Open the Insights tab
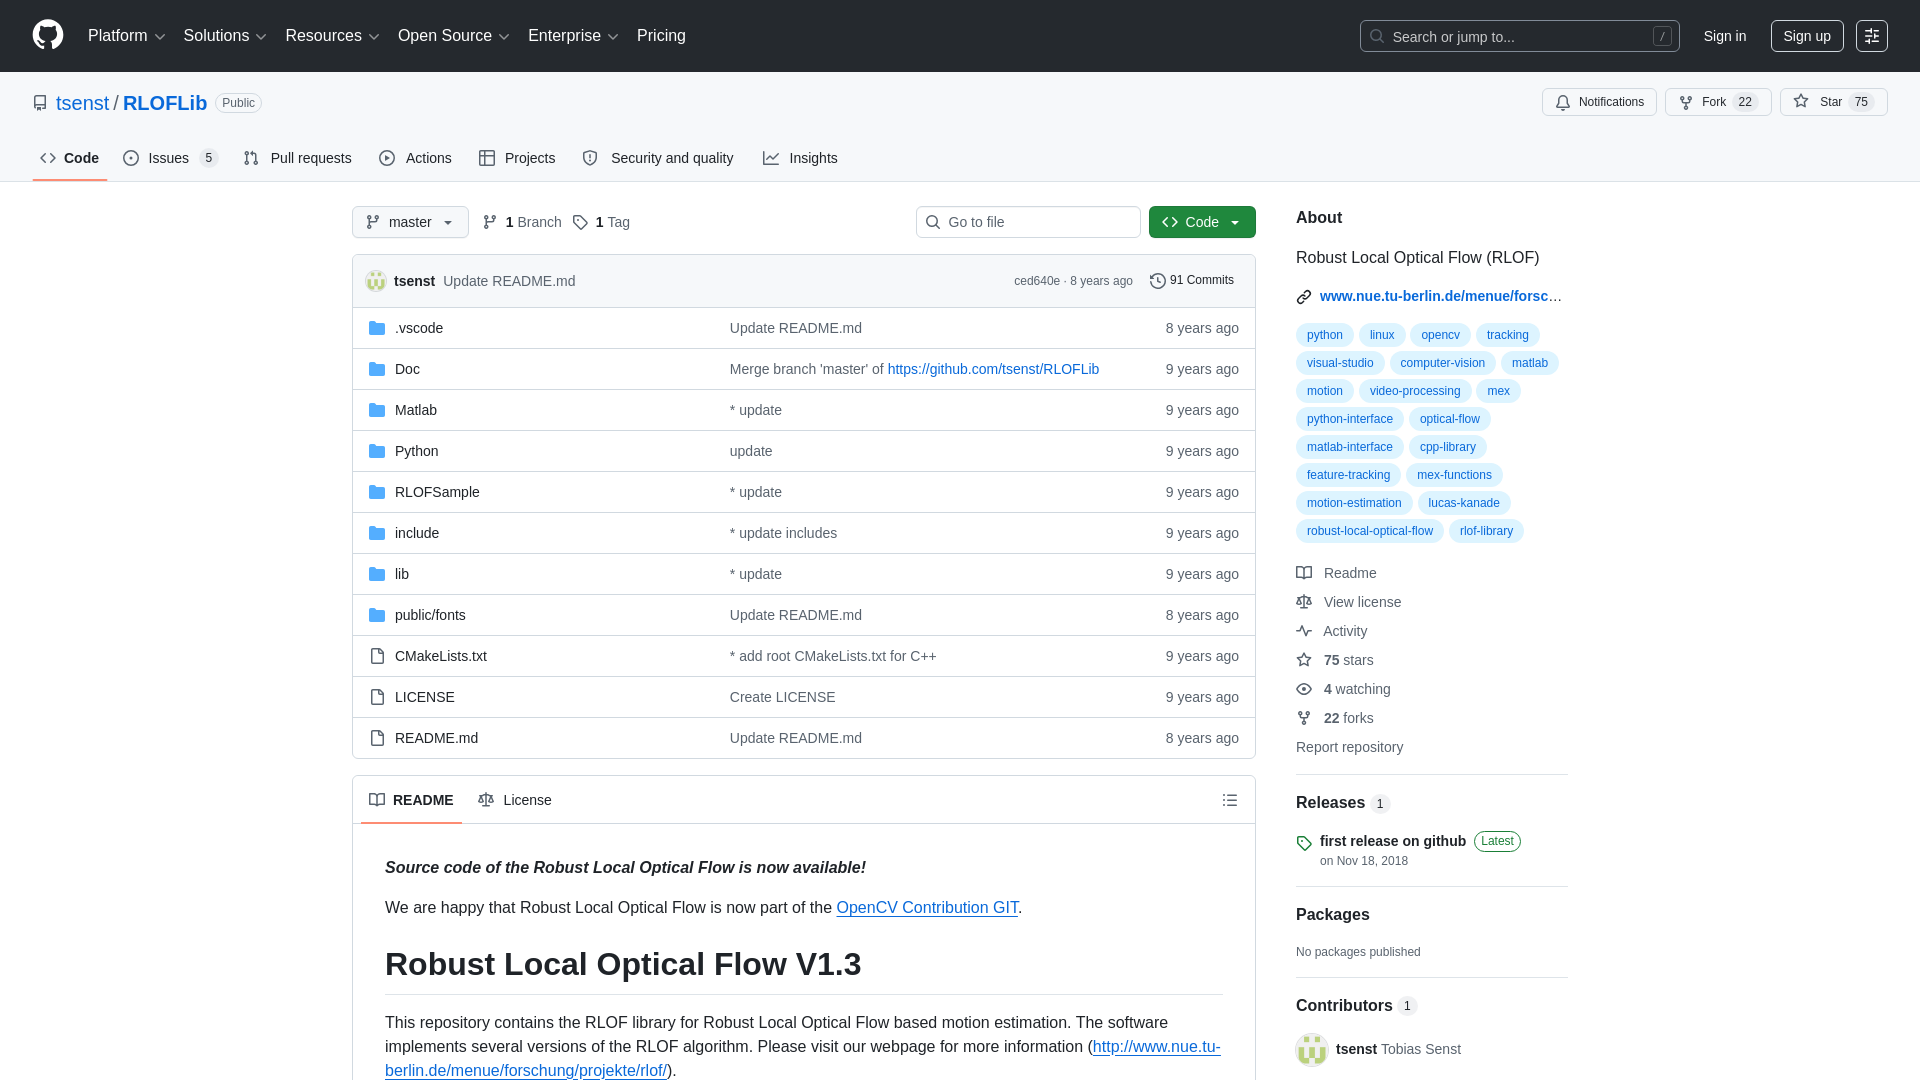 800,158
